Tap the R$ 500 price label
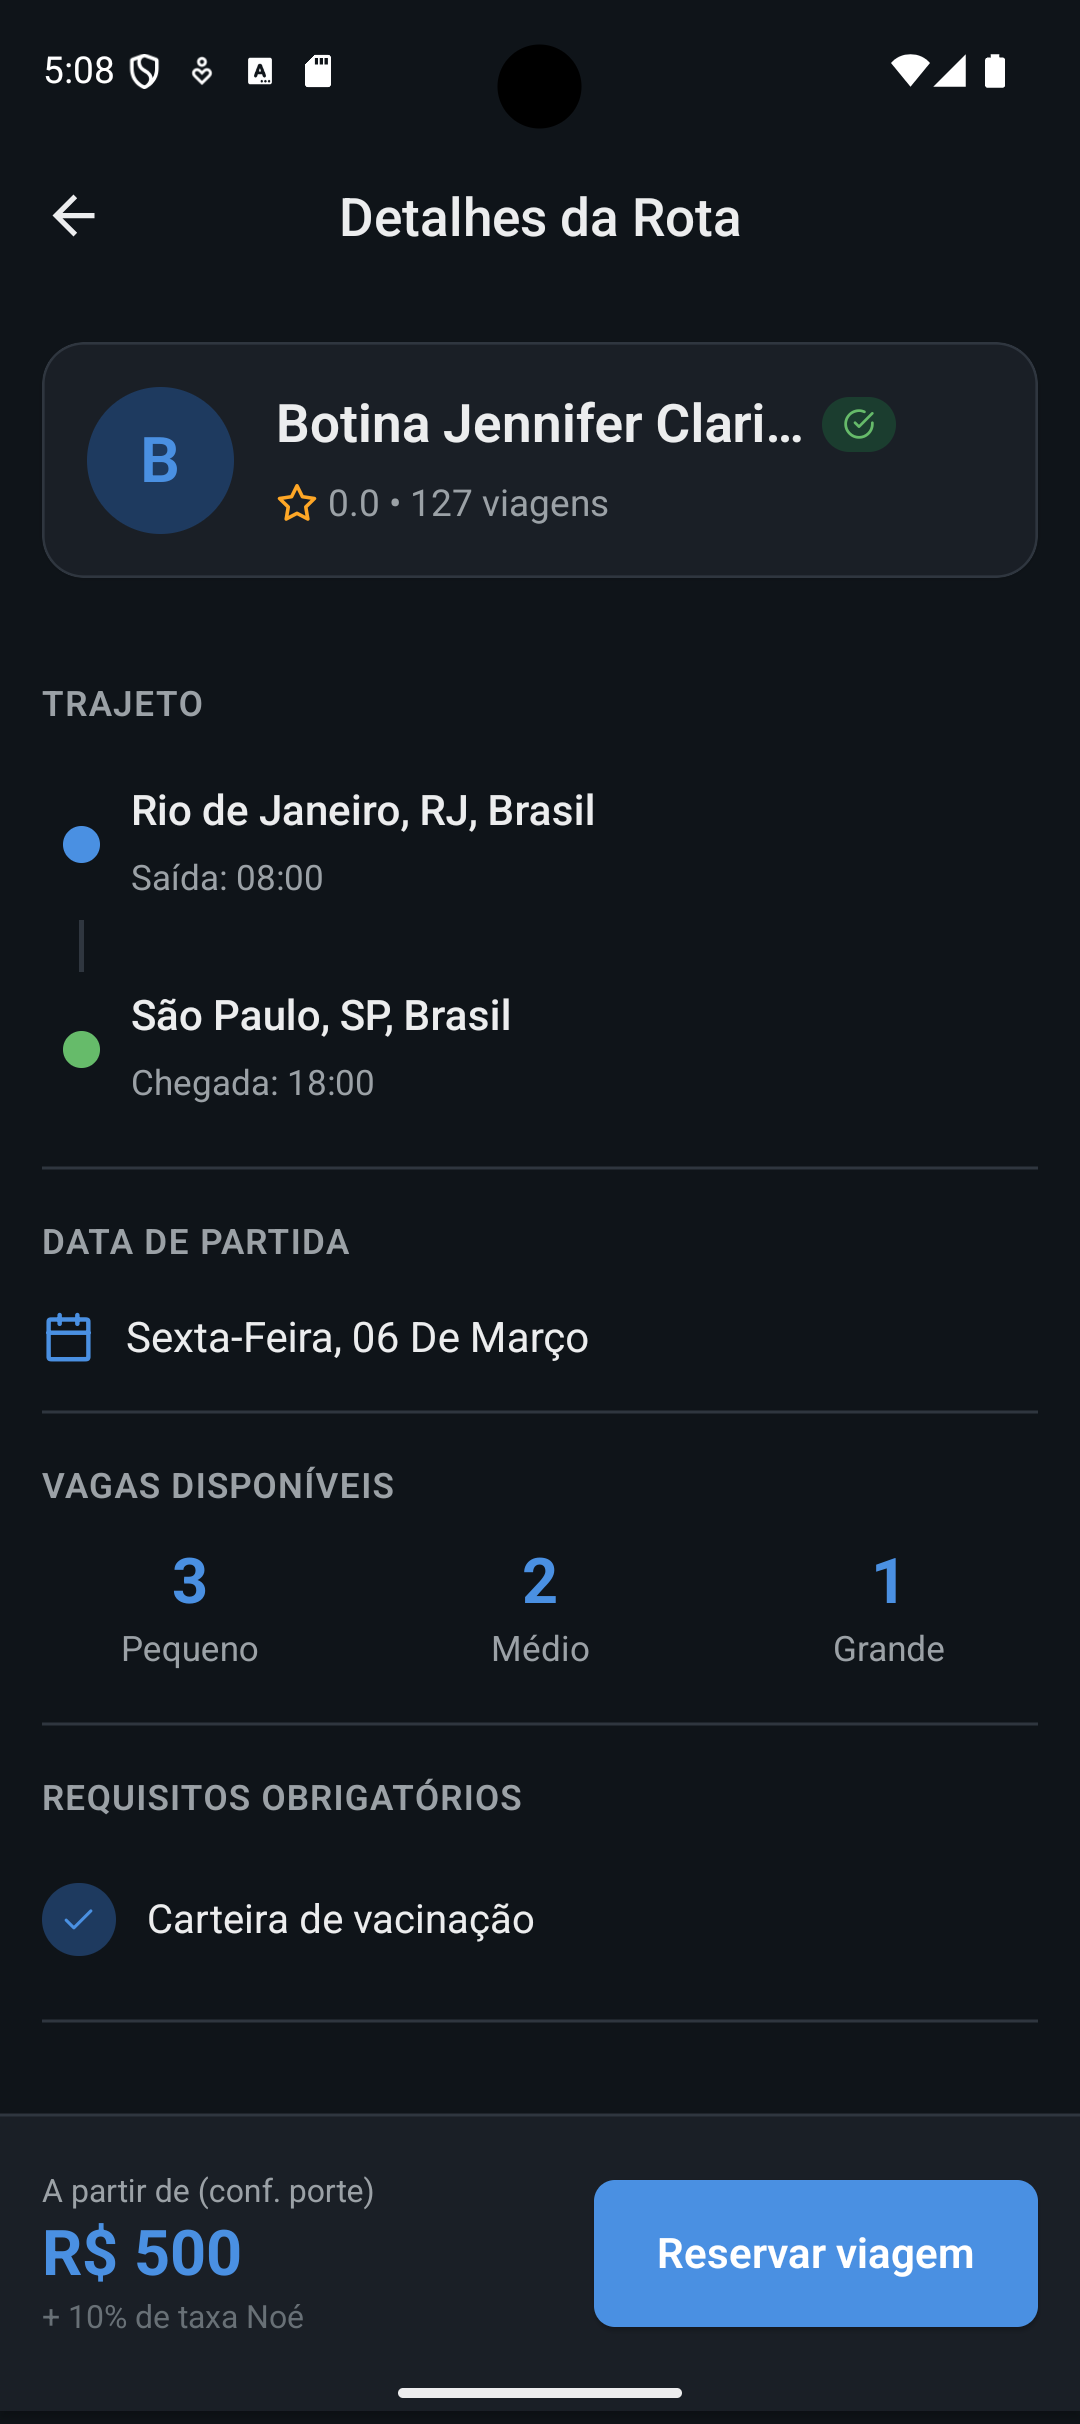This screenshot has height=2424, width=1080. 142,2253
